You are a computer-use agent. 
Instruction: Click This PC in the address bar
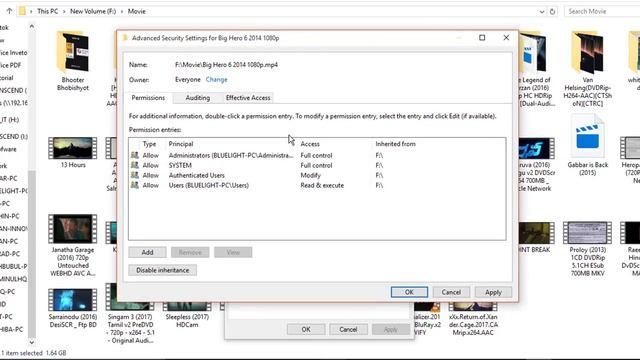click(47, 11)
